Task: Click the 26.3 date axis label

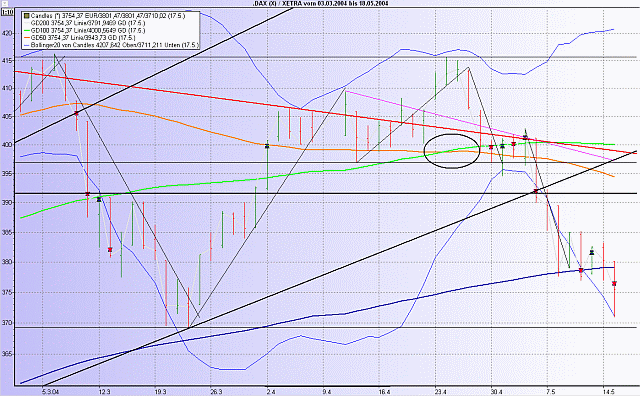Action: point(216,392)
